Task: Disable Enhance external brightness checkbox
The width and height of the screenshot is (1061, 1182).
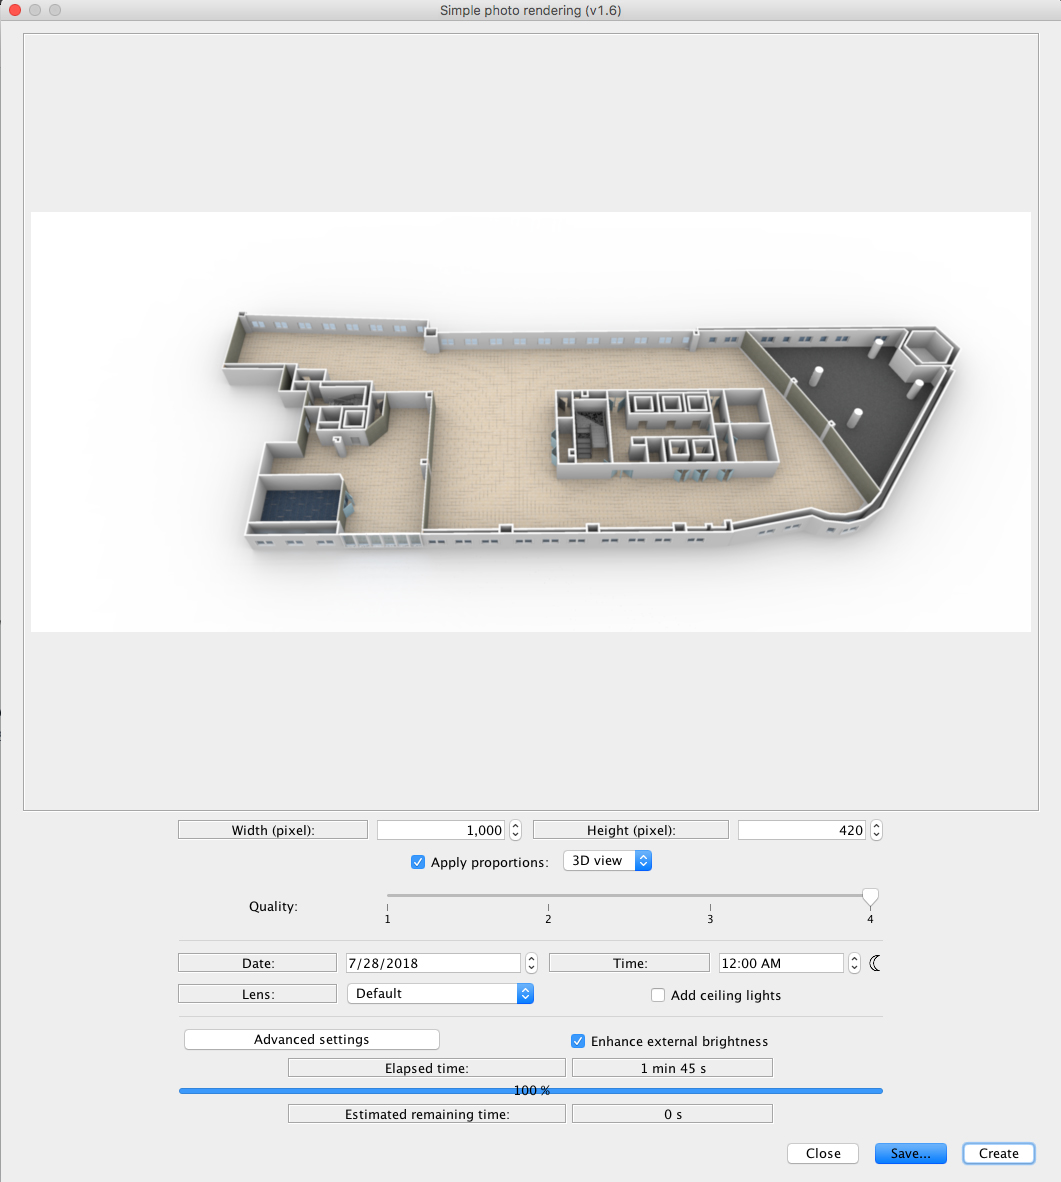Action: (578, 1041)
